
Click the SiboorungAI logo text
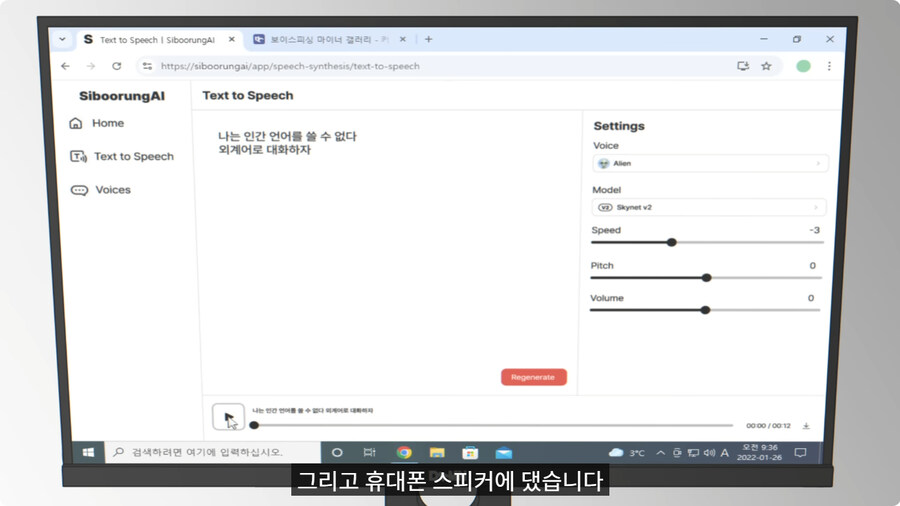coord(122,96)
